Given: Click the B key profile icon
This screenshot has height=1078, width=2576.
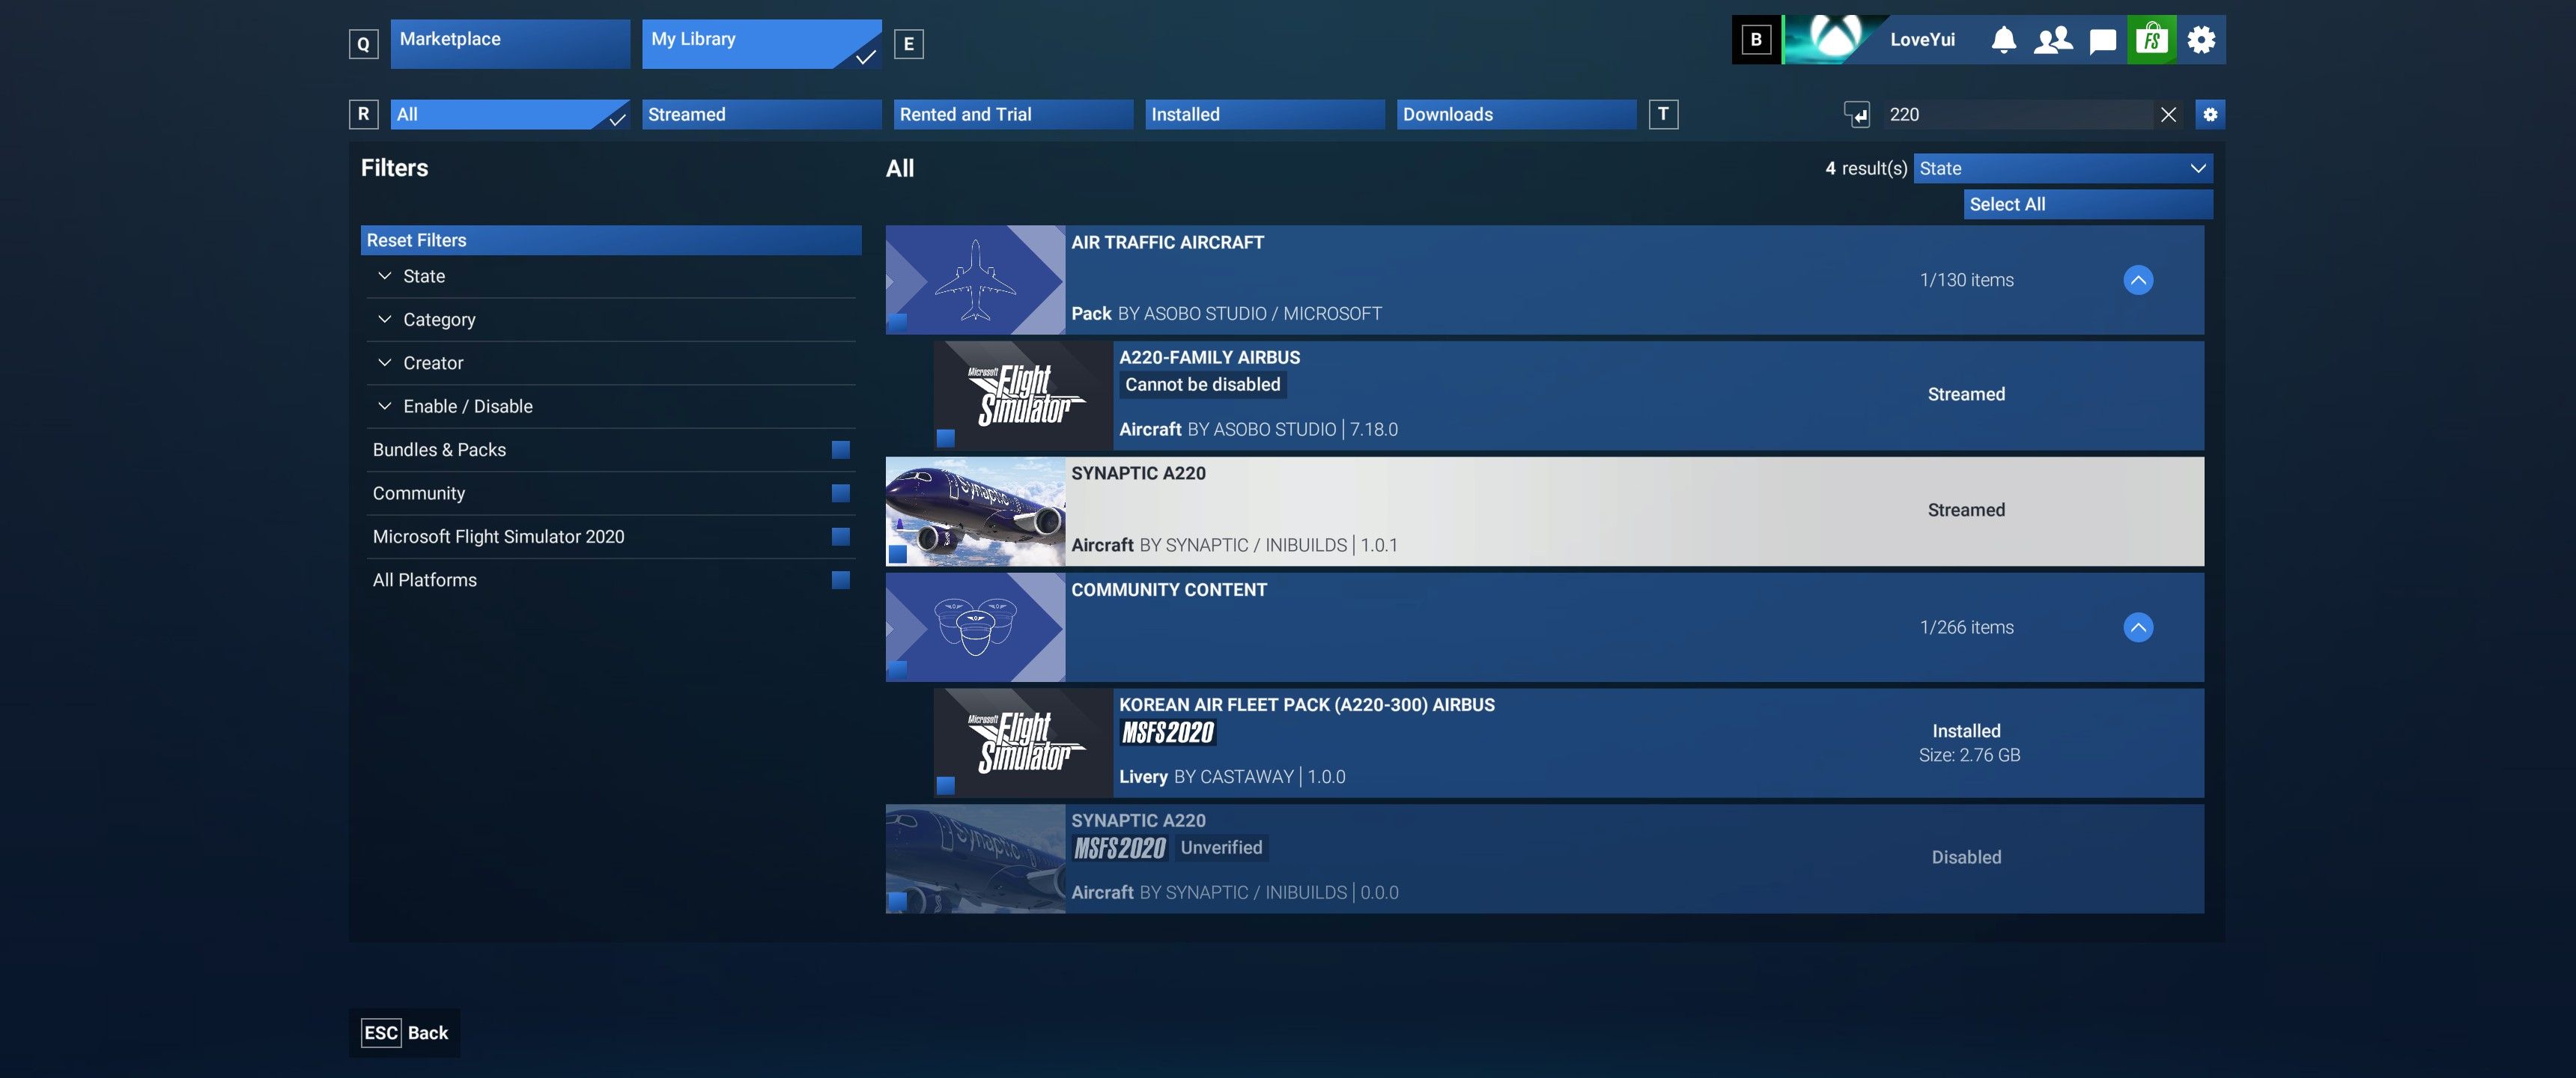Looking at the screenshot, I should (x=1756, y=40).
